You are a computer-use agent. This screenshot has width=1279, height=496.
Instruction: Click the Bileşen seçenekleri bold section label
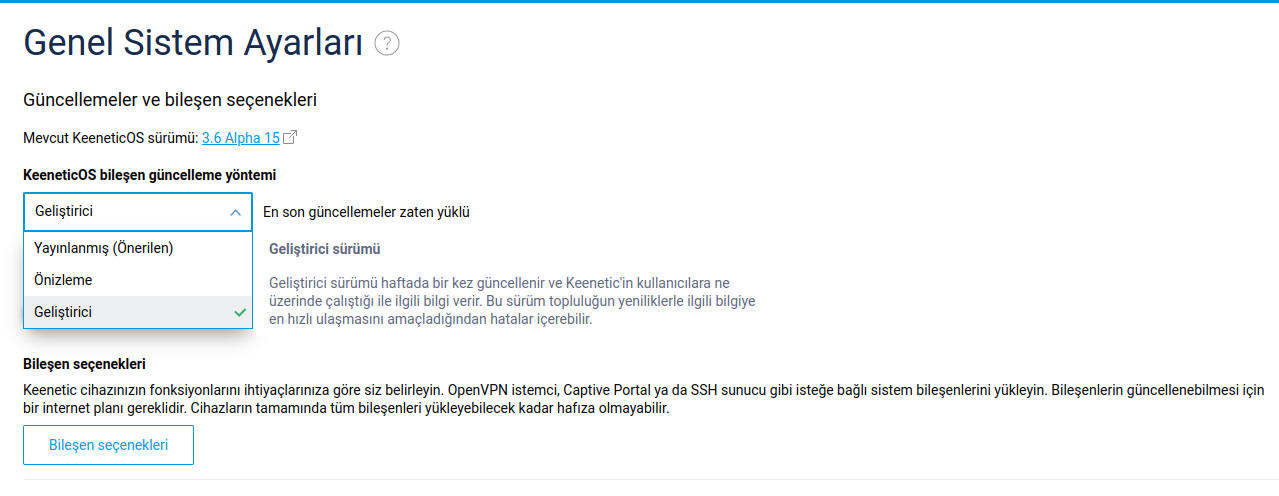pos(85,364)
